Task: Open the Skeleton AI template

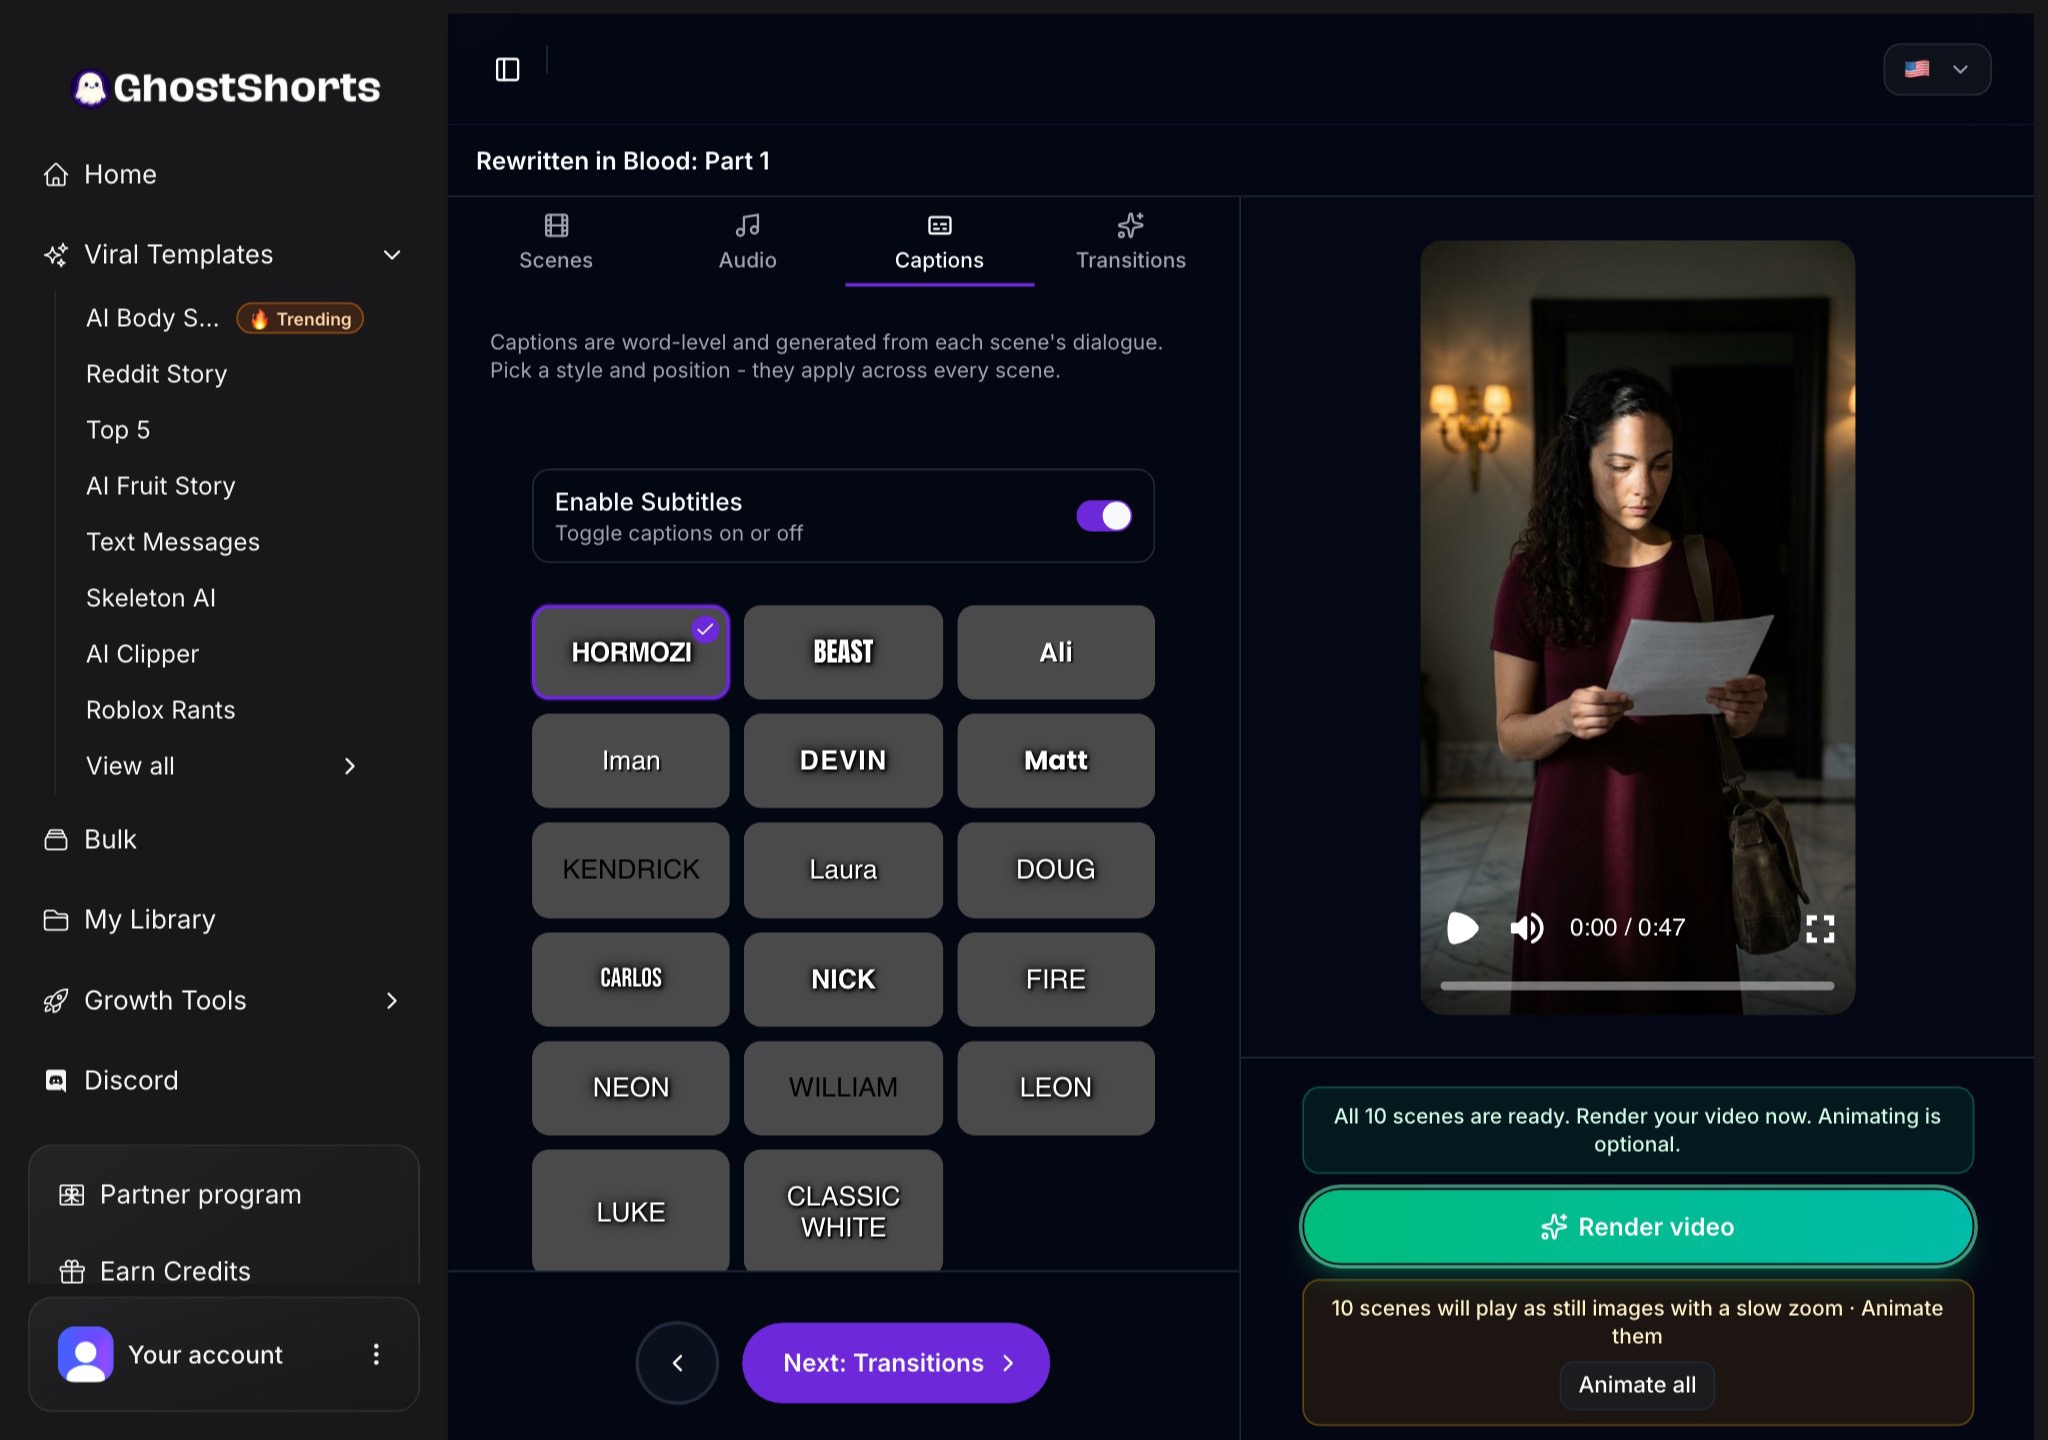Action: click(151, 598)
